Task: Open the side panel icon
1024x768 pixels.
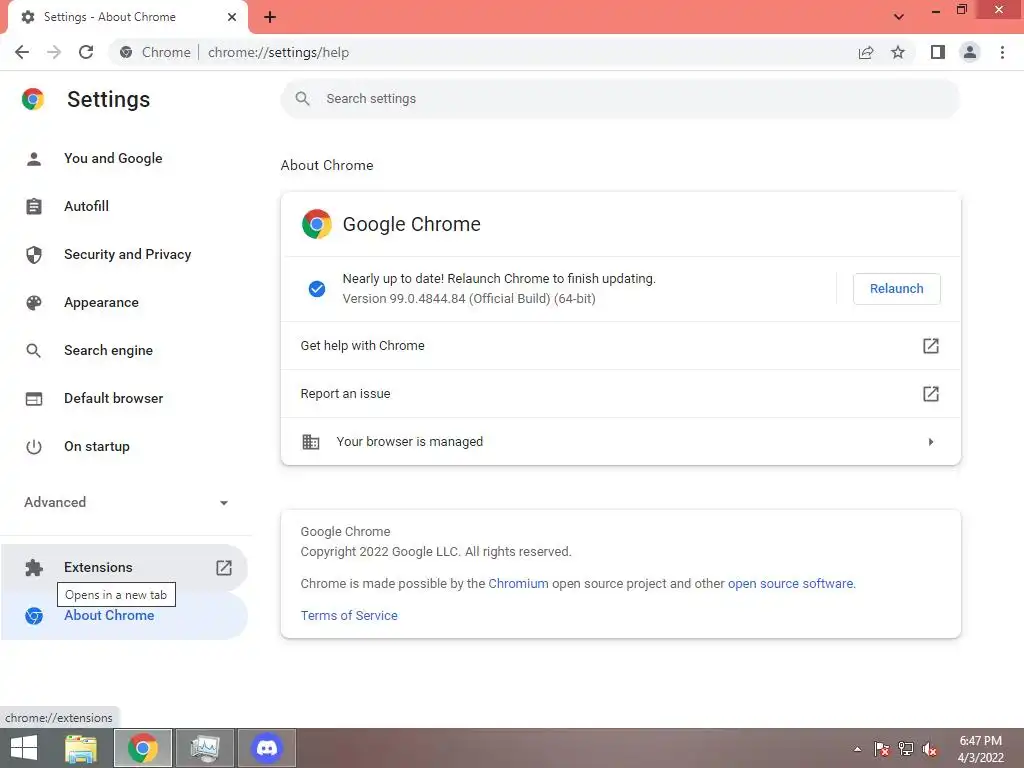Action: 938,52
